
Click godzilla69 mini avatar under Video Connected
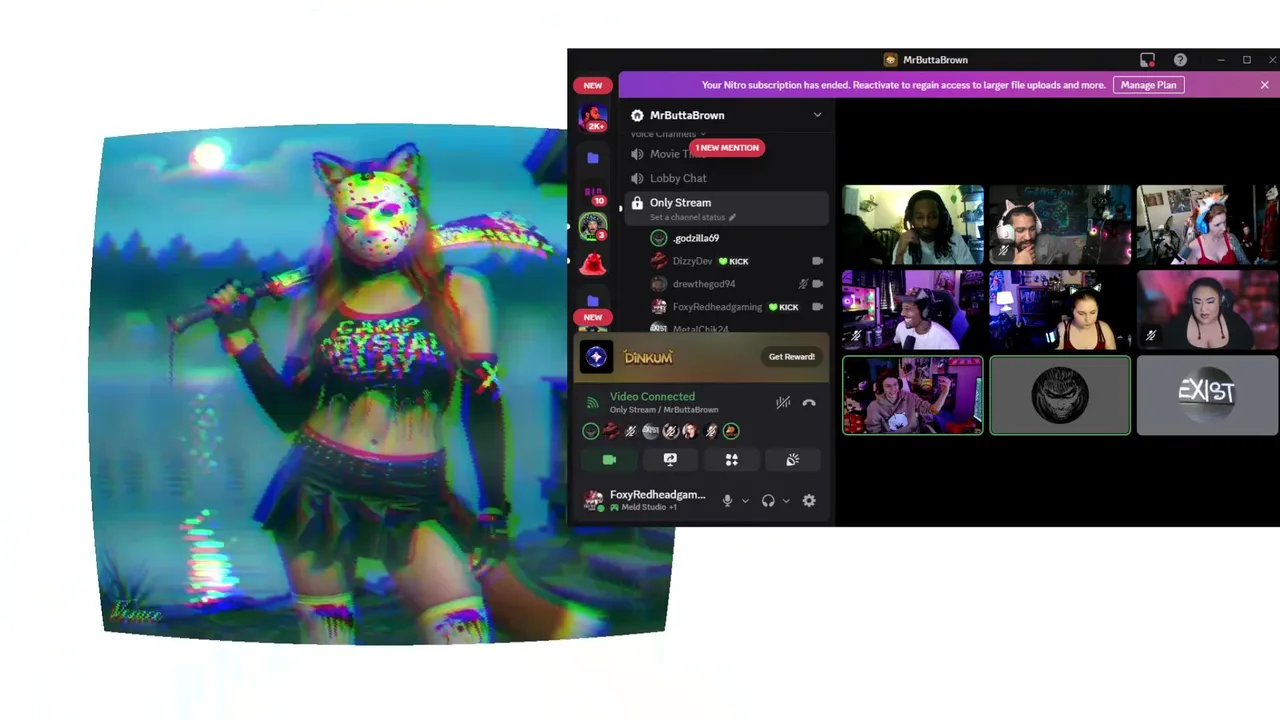(591, 431)
